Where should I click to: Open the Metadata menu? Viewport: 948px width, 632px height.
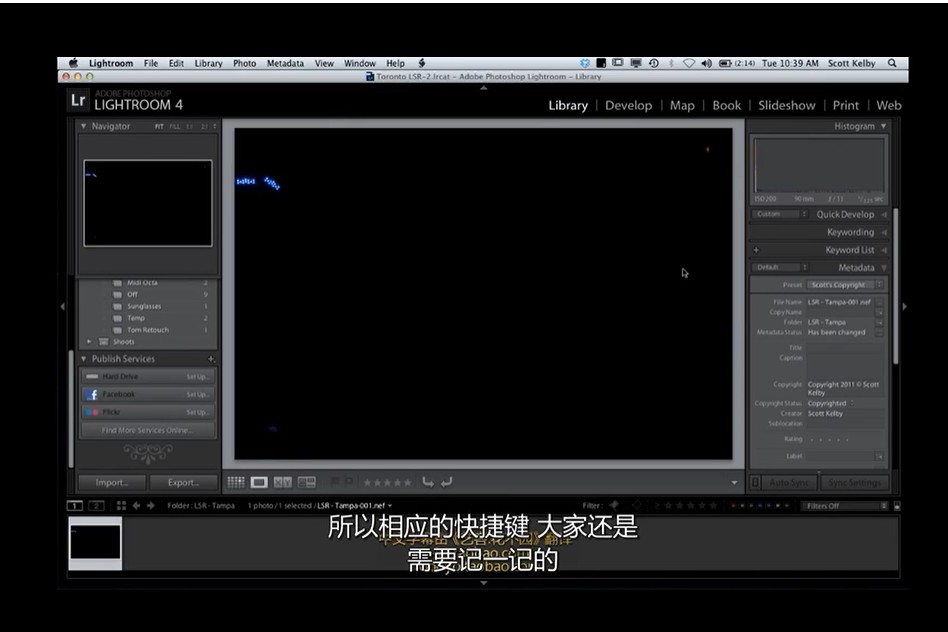tap(285, 62)
